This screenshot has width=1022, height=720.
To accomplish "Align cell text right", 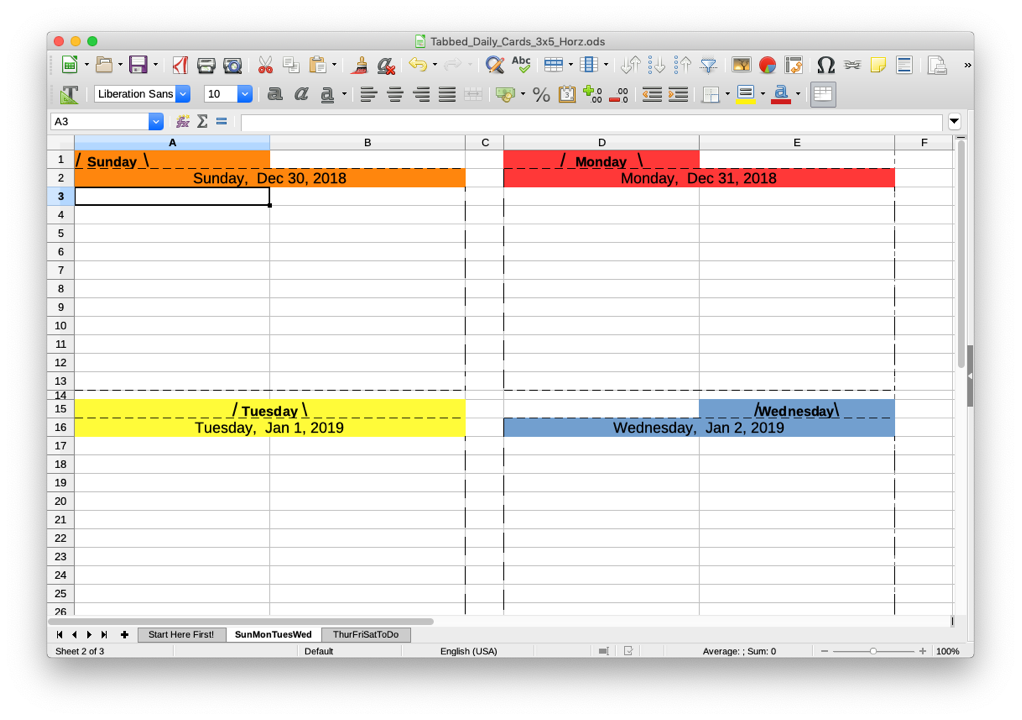I will pos(420,94).
